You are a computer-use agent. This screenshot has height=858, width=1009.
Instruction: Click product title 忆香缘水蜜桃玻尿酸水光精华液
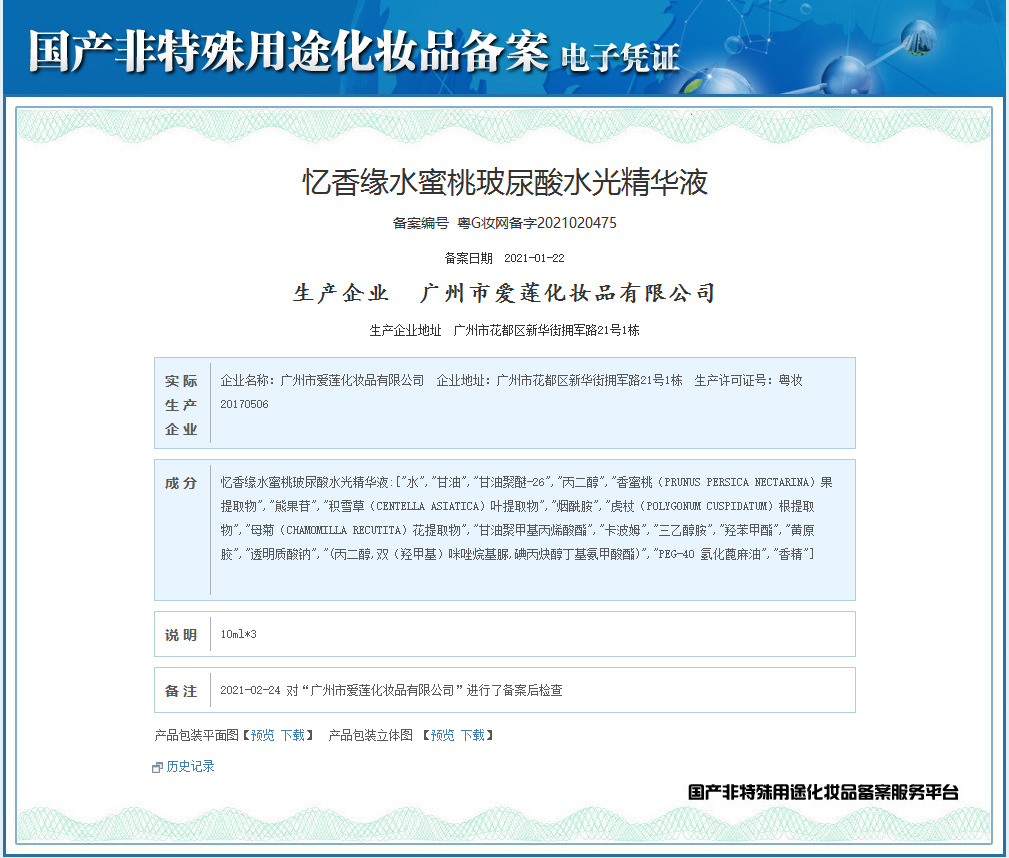click(505, 182)
